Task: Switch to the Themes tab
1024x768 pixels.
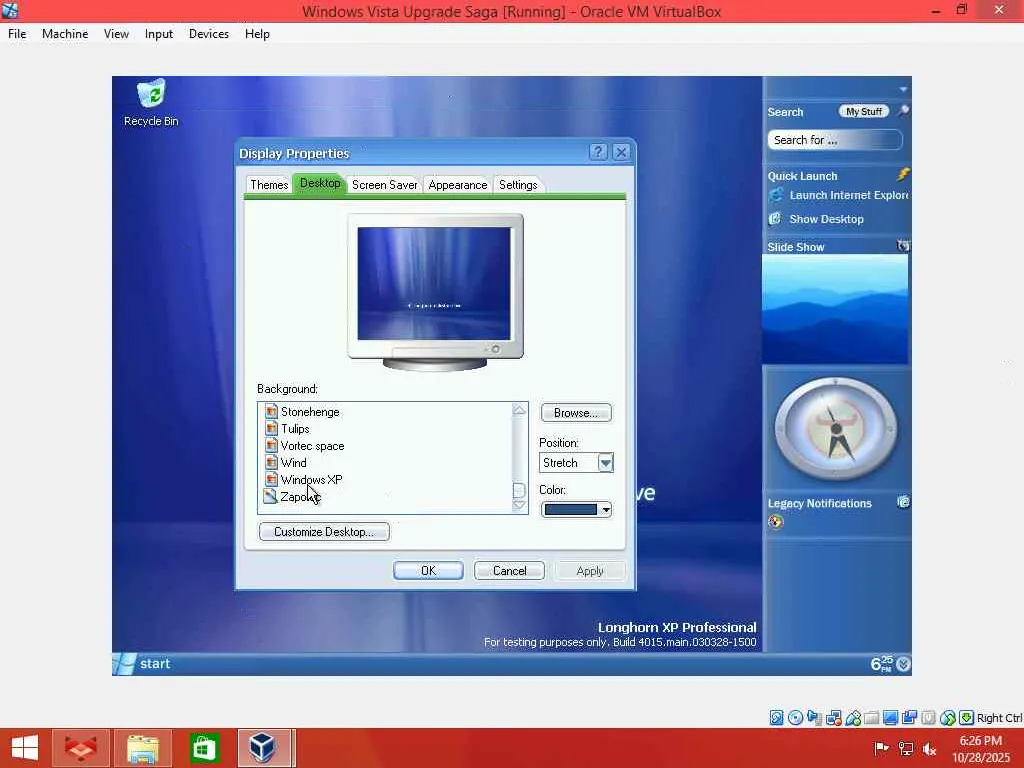Action: tap(269, 185)
